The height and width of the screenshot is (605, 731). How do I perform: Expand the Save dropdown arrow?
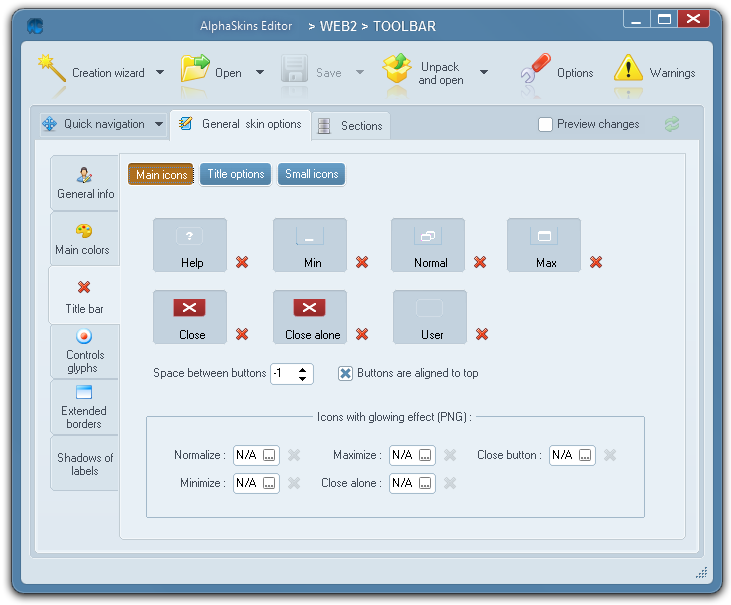tap(359, 72)
